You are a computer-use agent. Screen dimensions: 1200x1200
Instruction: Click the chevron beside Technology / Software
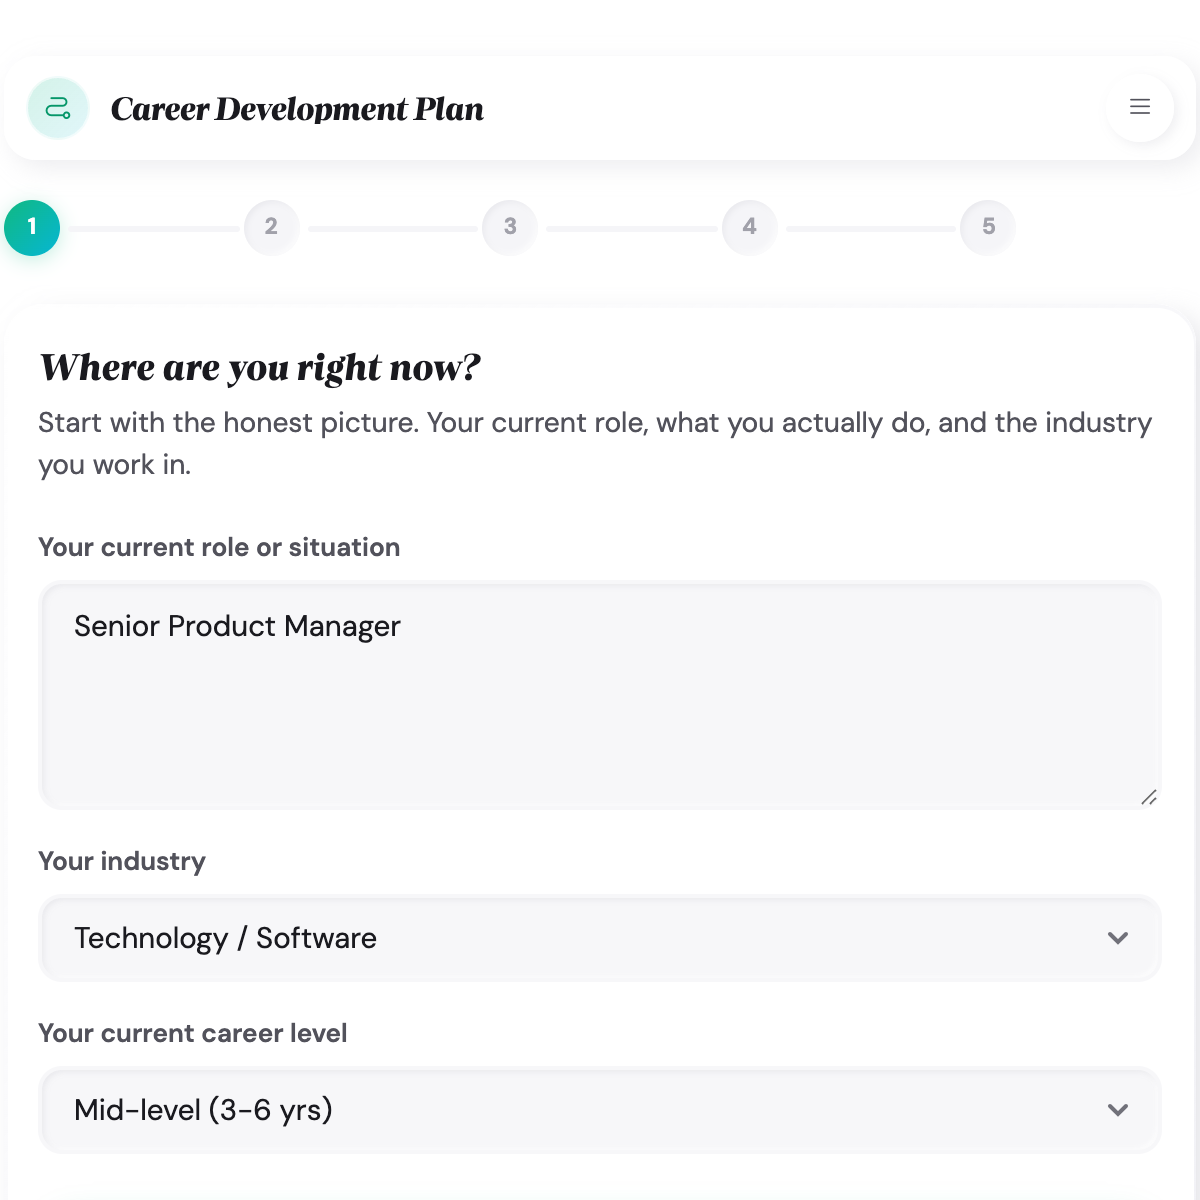1118,938
